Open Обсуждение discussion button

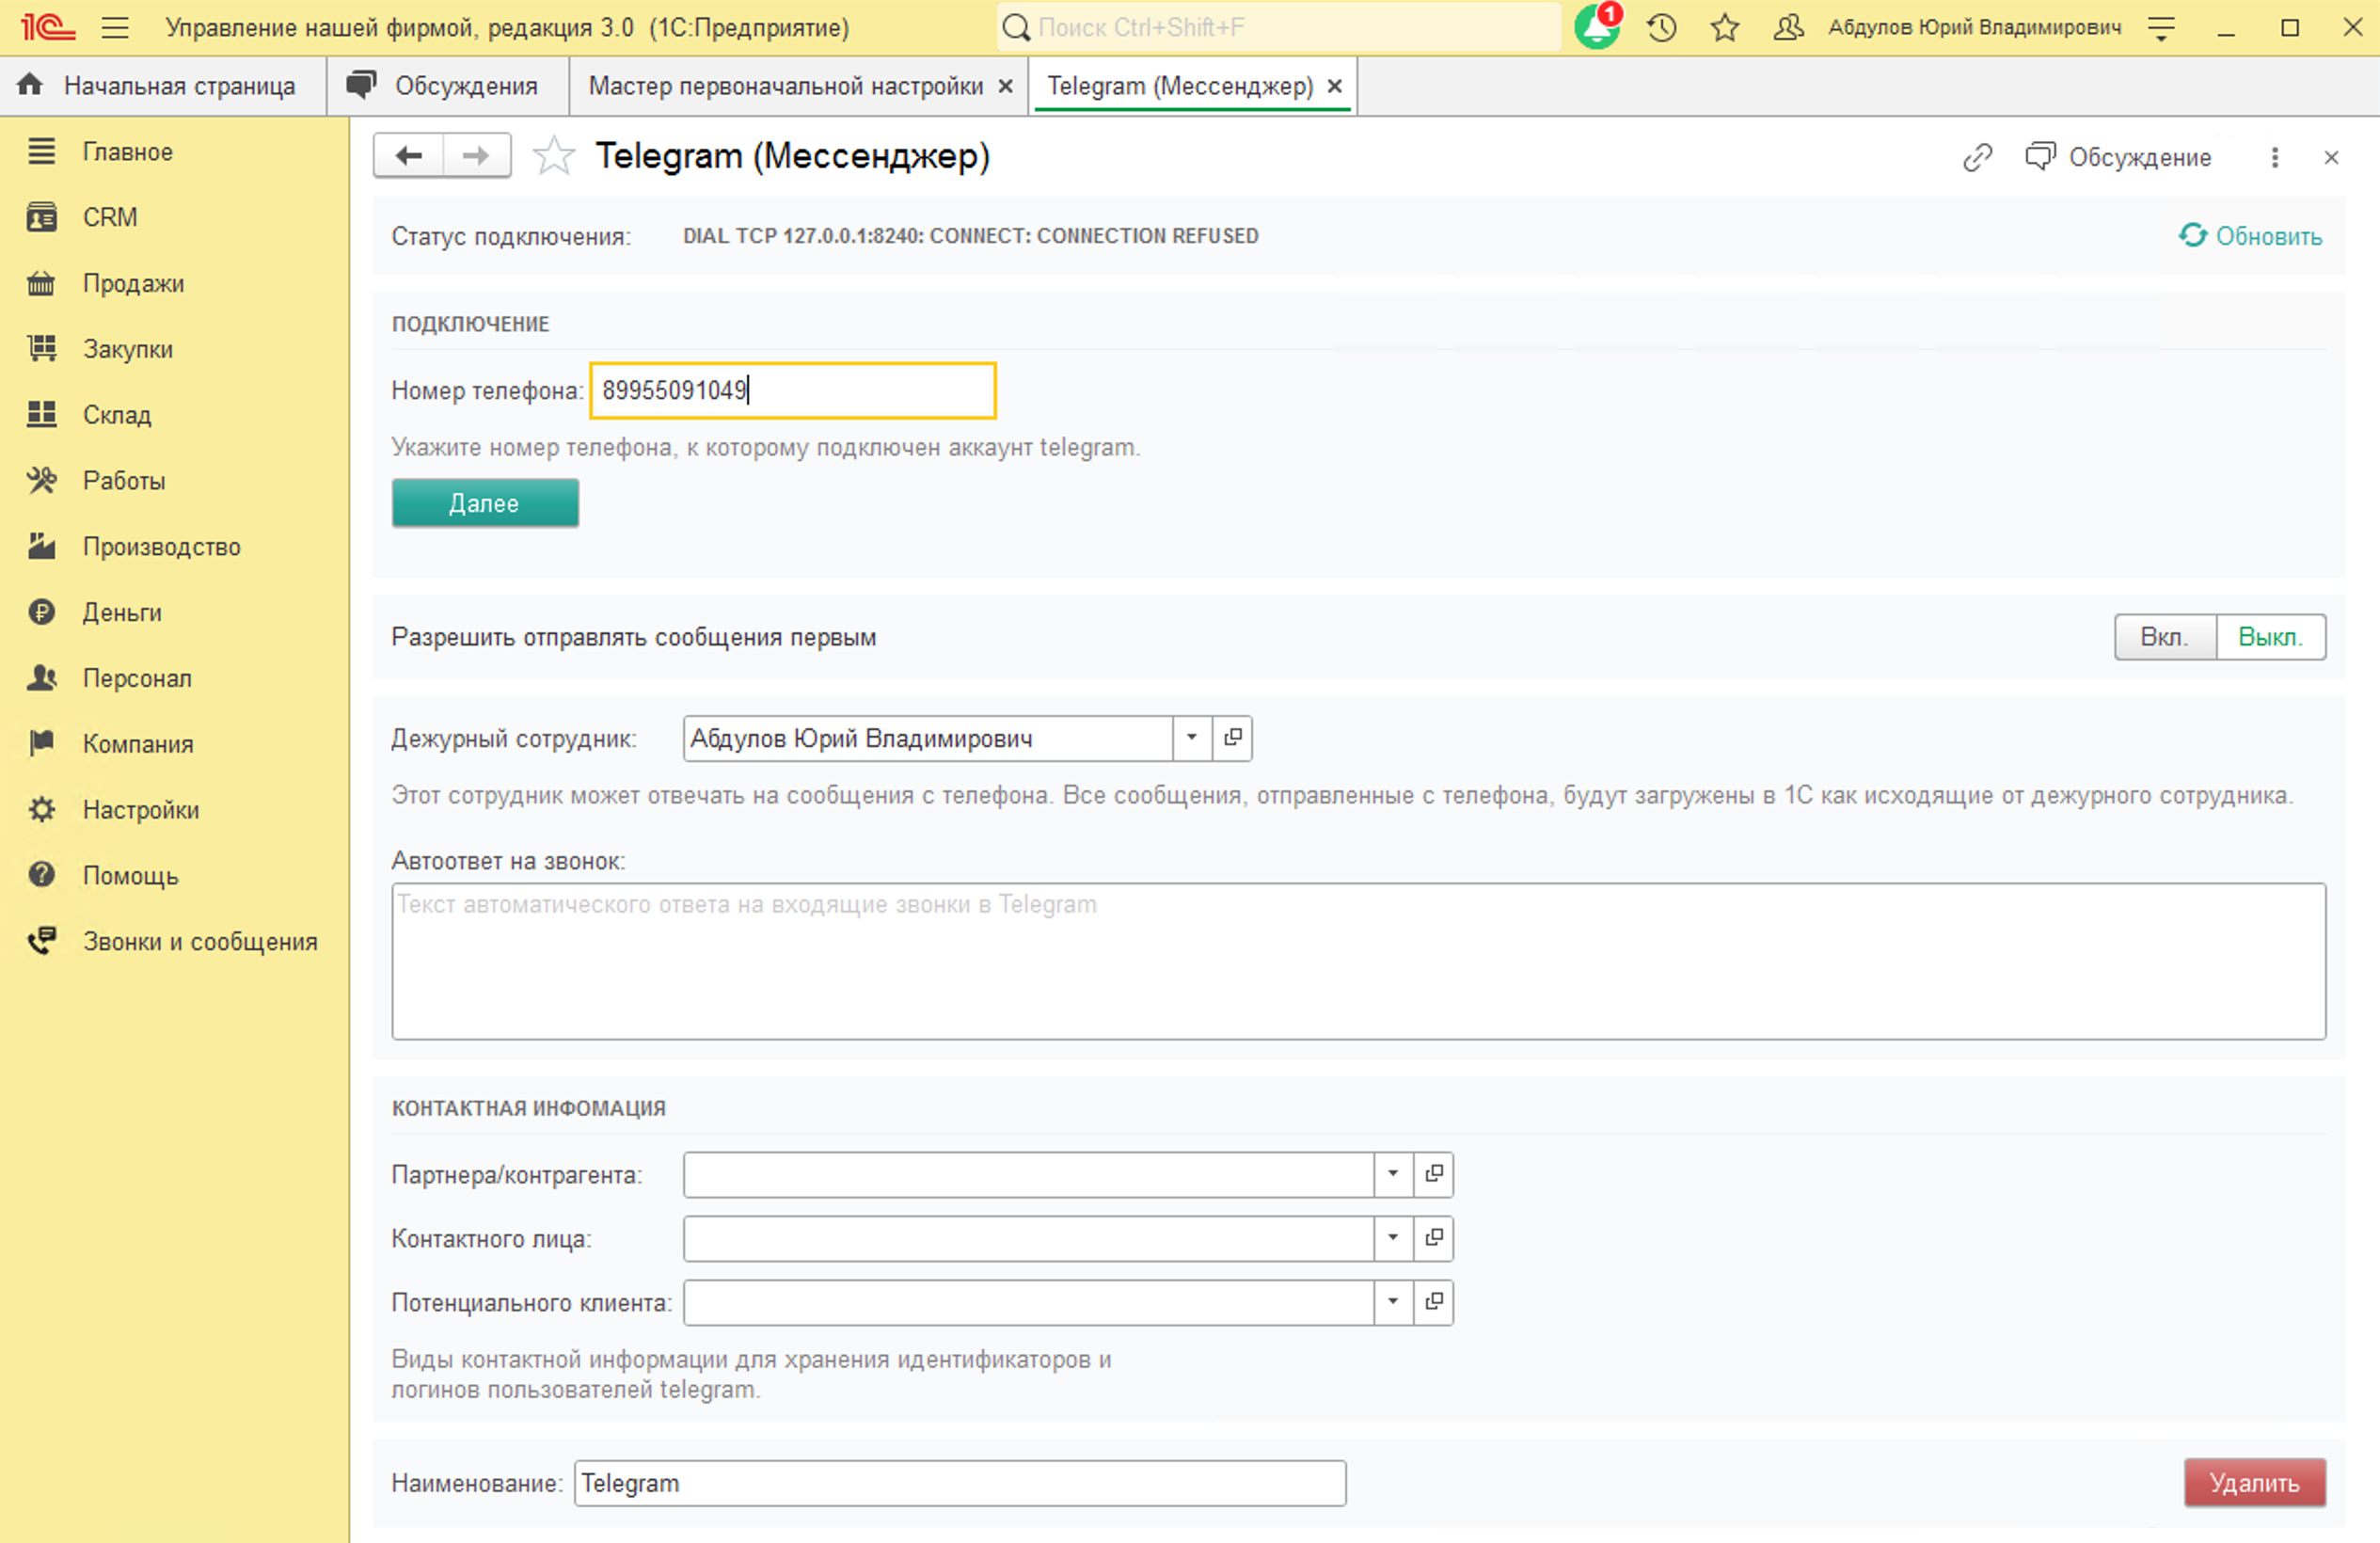2119,157
